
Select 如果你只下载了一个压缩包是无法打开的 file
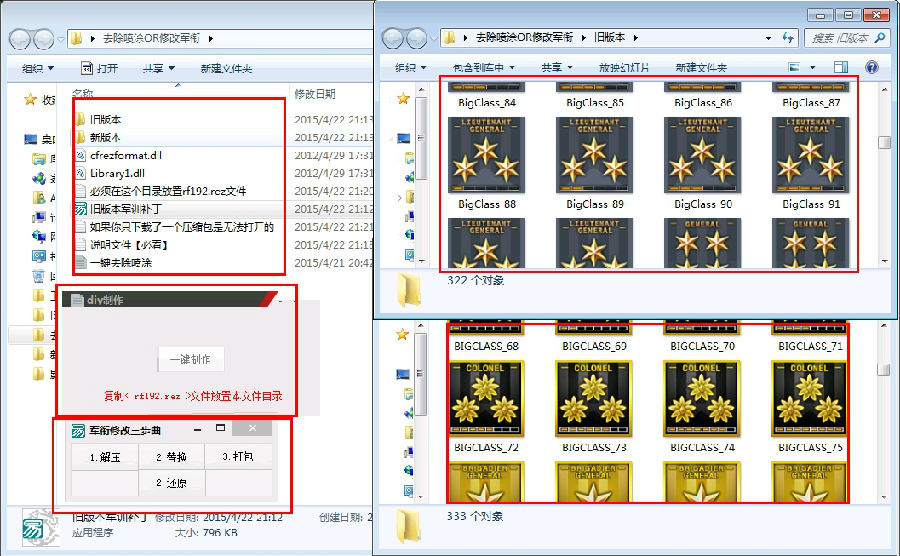[x=174, y=227]
